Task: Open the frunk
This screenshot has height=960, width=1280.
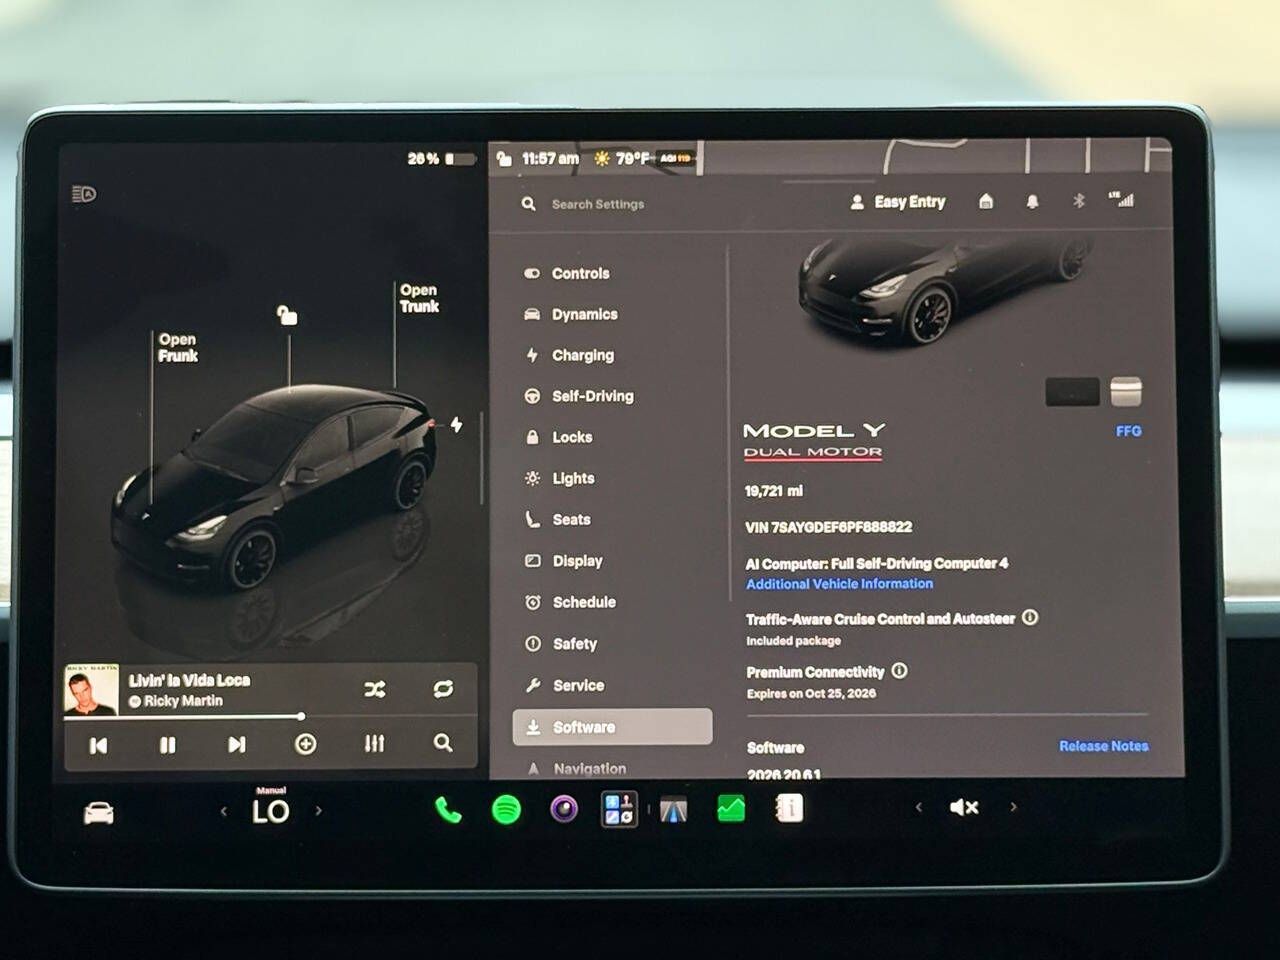Action: 177,347
